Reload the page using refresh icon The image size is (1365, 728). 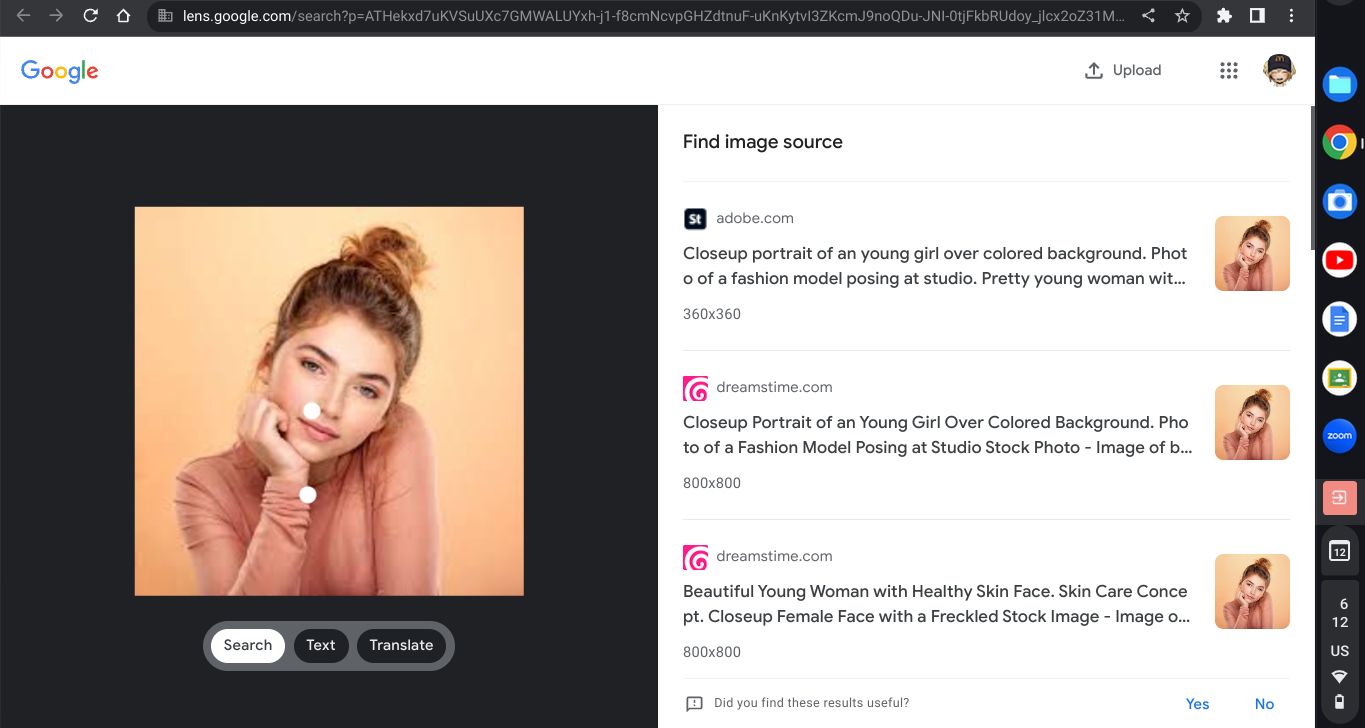[90, 16]
